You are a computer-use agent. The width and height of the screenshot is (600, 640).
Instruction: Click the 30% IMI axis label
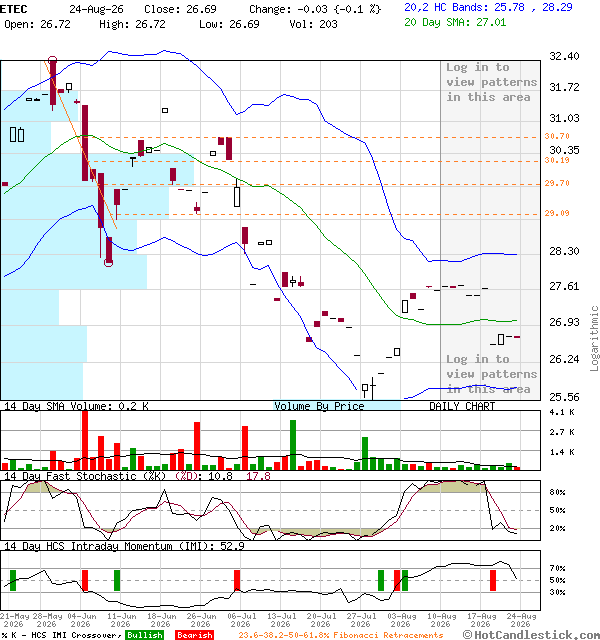pos(557,592)
